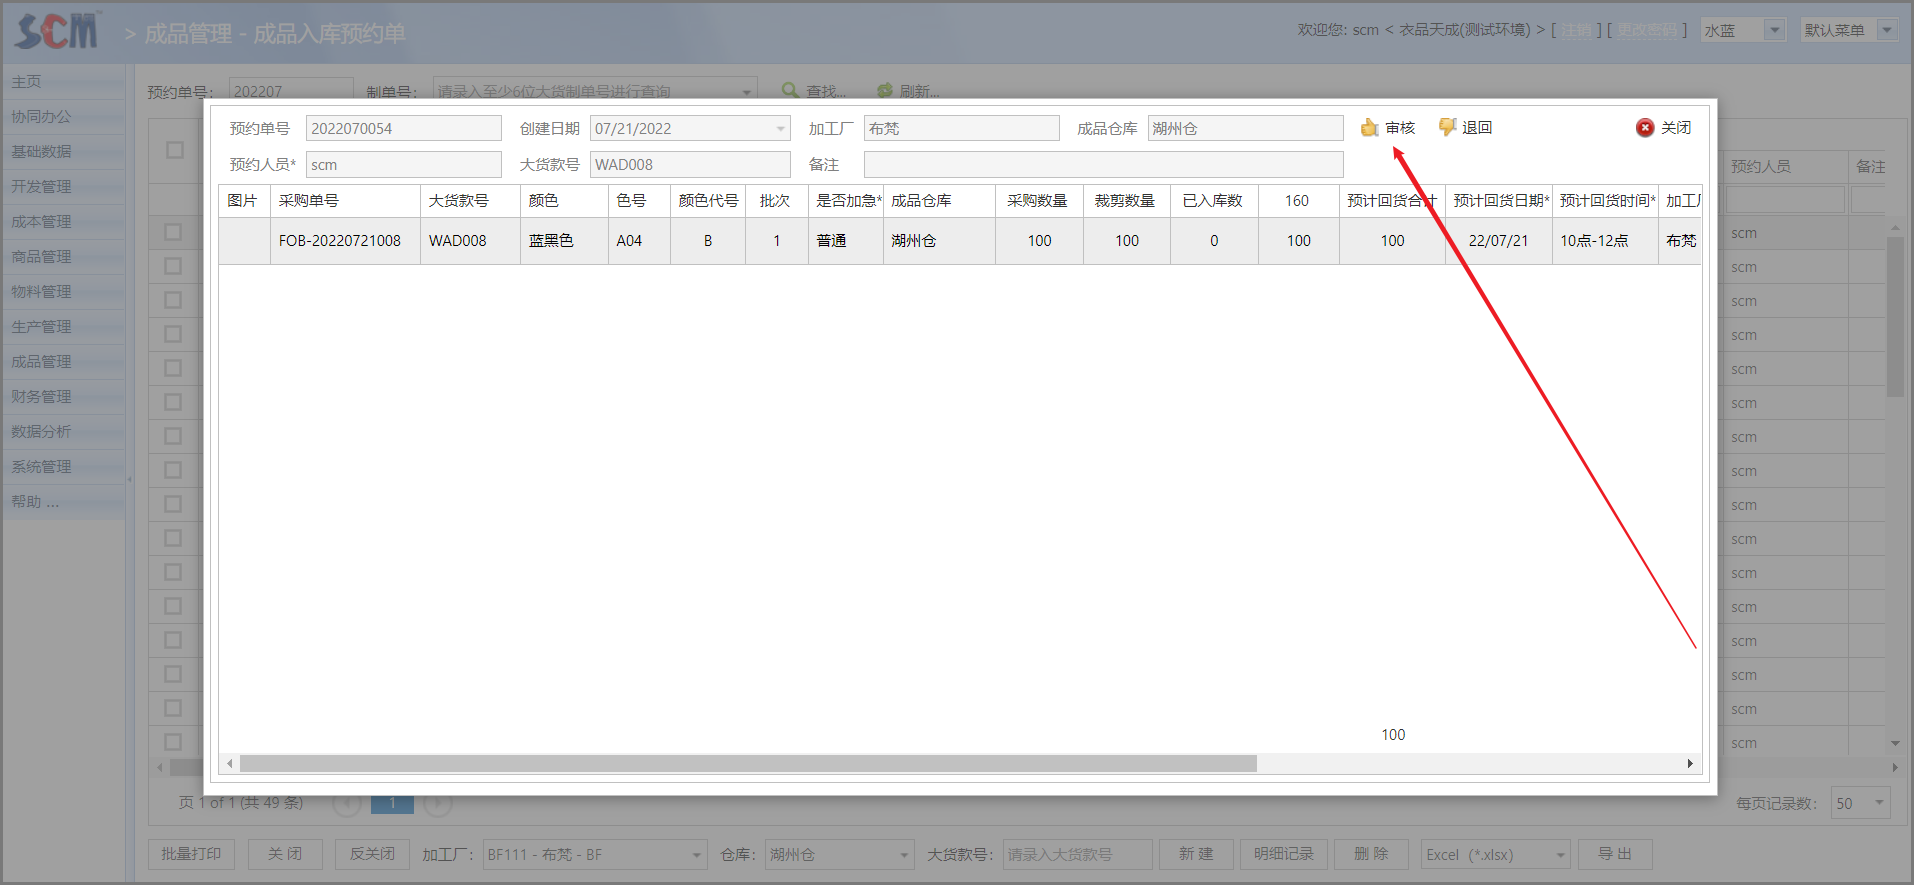Open the 创建日期 date dropdown arrow

[780, 129]
